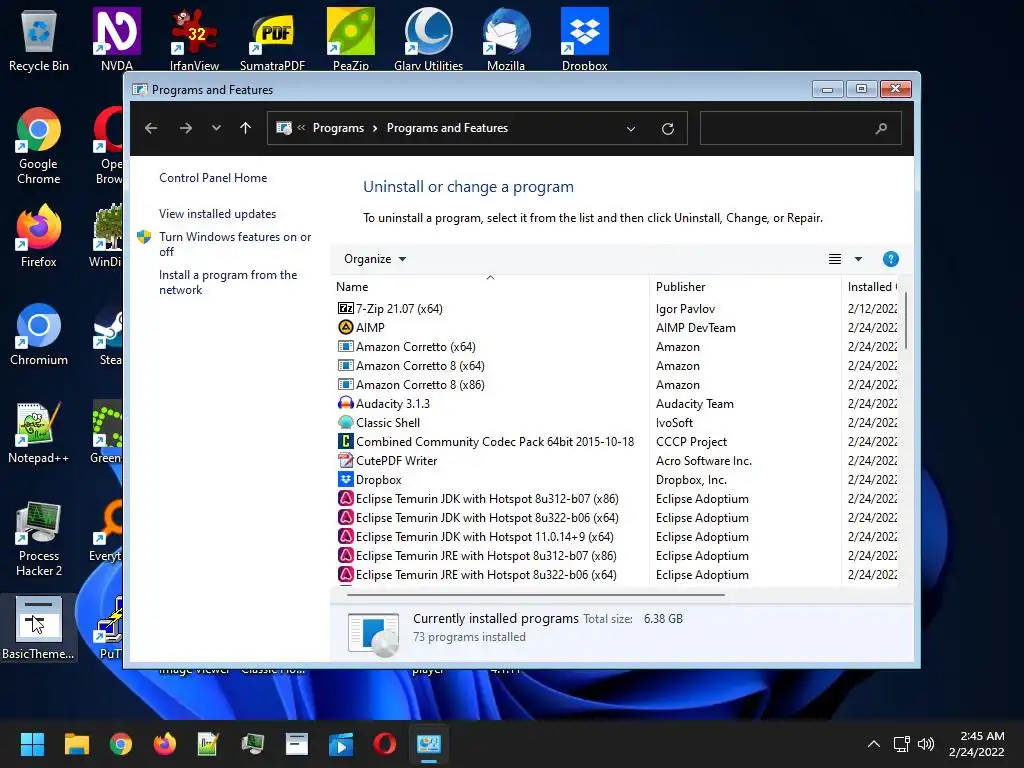Click the 7-Zip icon in the program list

coord(345,308)
